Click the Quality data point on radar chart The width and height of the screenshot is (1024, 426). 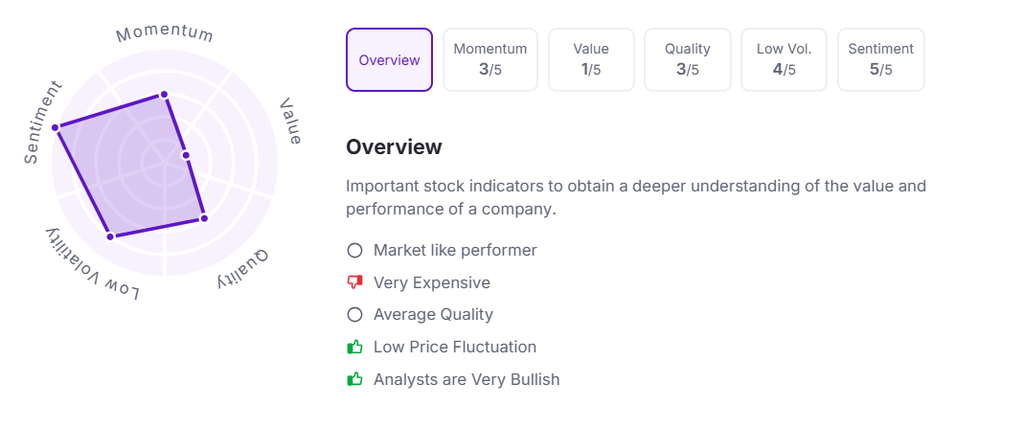204,218
